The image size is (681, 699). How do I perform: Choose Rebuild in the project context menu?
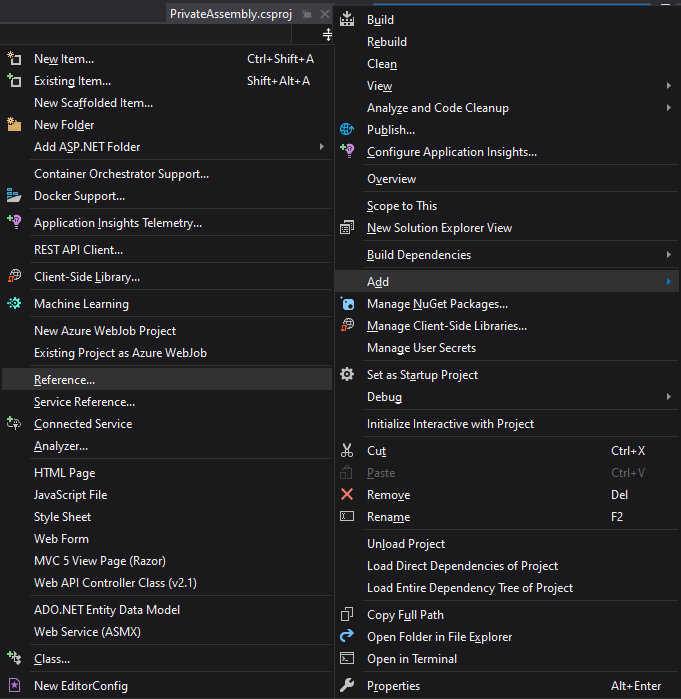[387, 42]
